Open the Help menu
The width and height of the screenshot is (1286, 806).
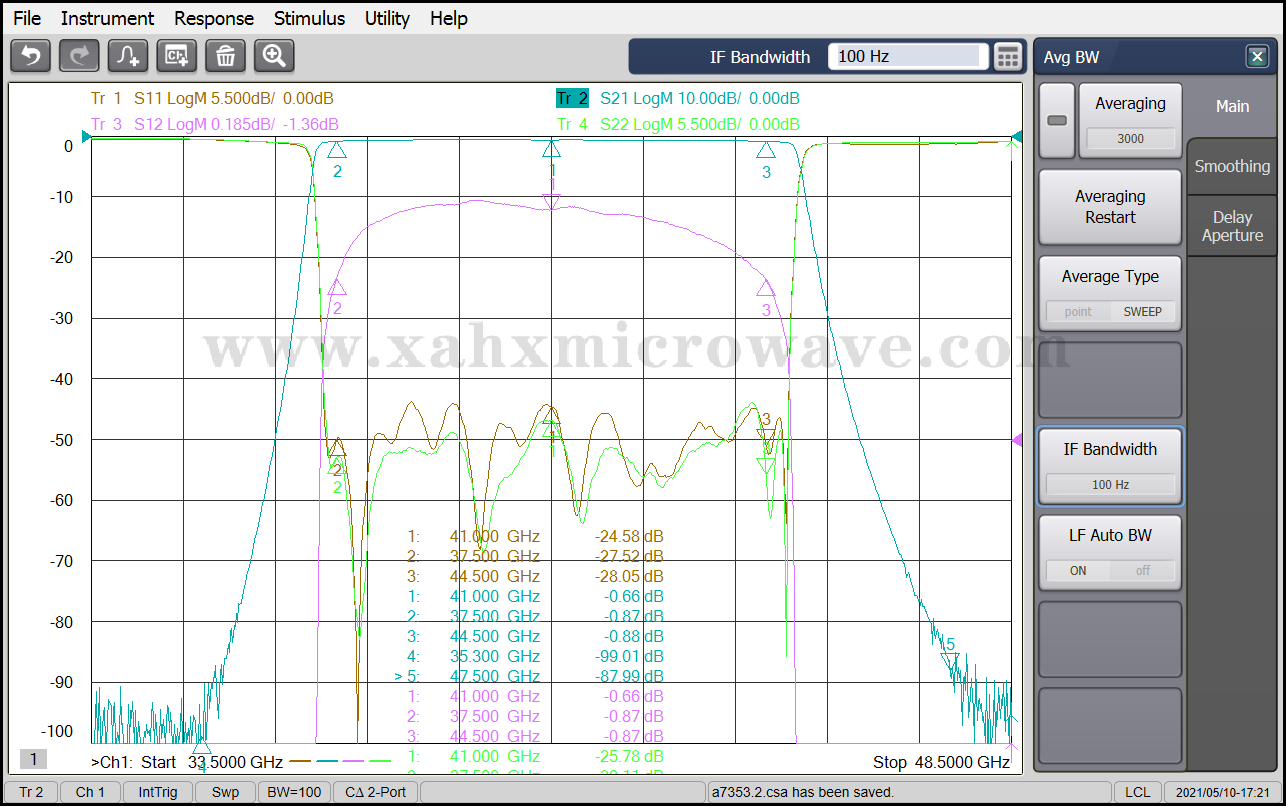[x=449, y=18]
